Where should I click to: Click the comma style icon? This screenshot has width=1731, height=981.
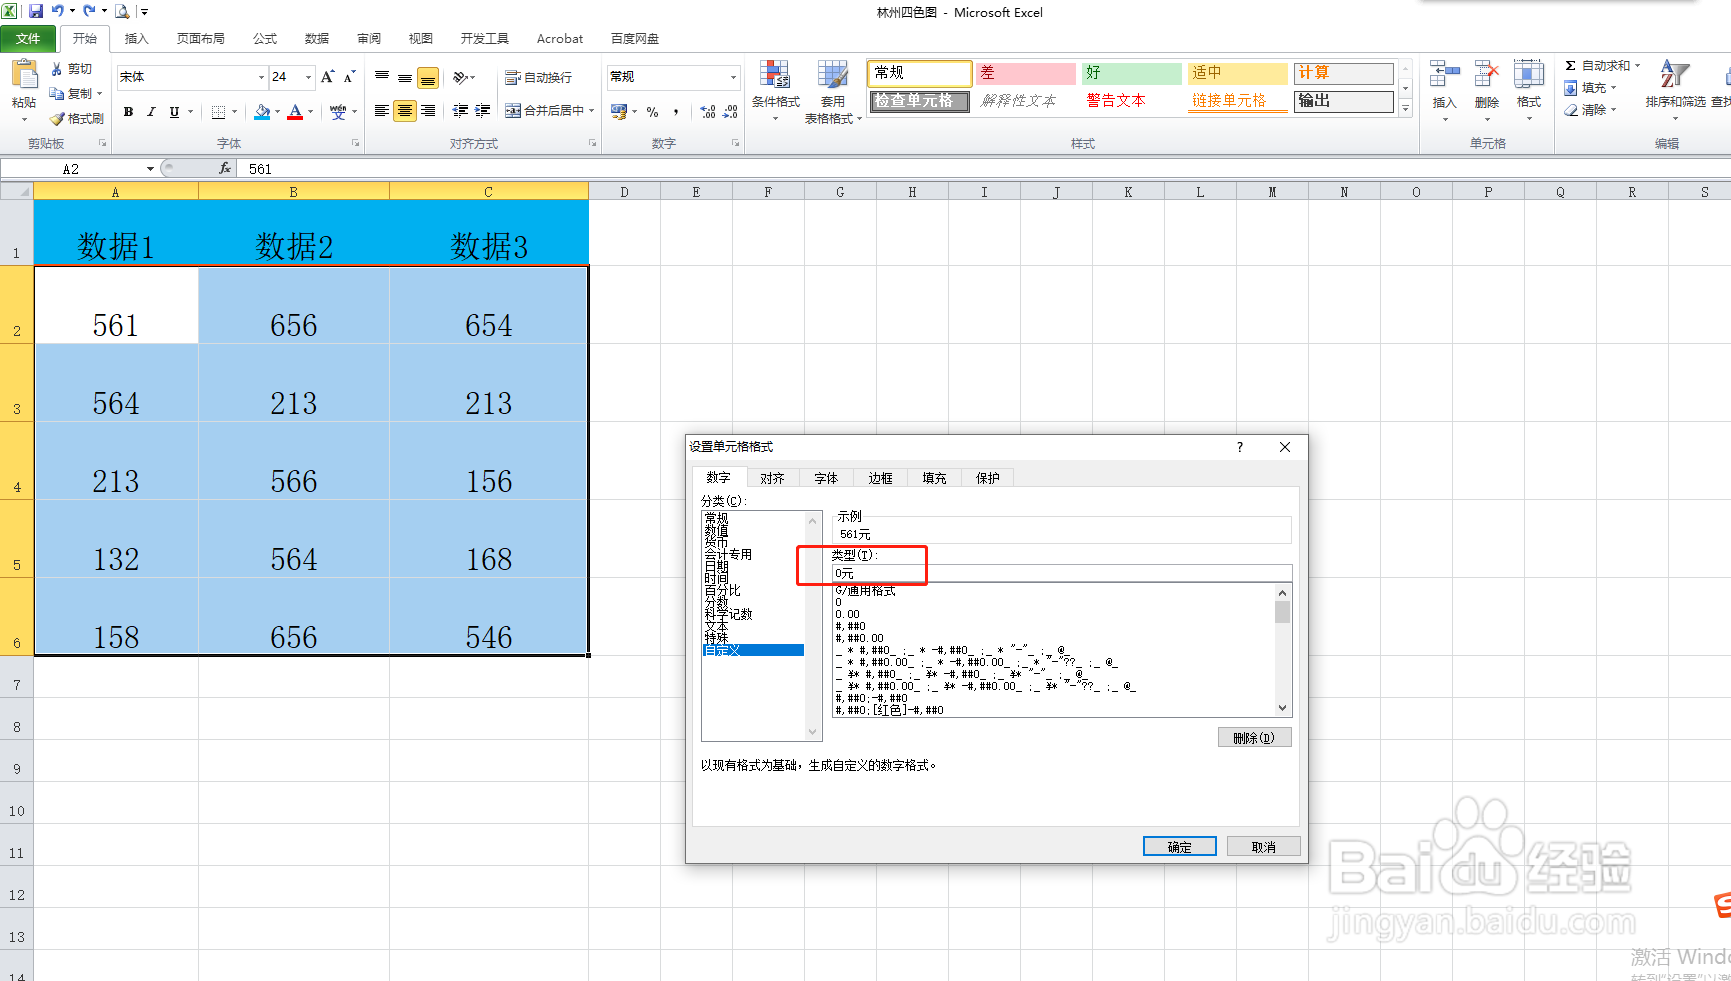pos(676,112)
